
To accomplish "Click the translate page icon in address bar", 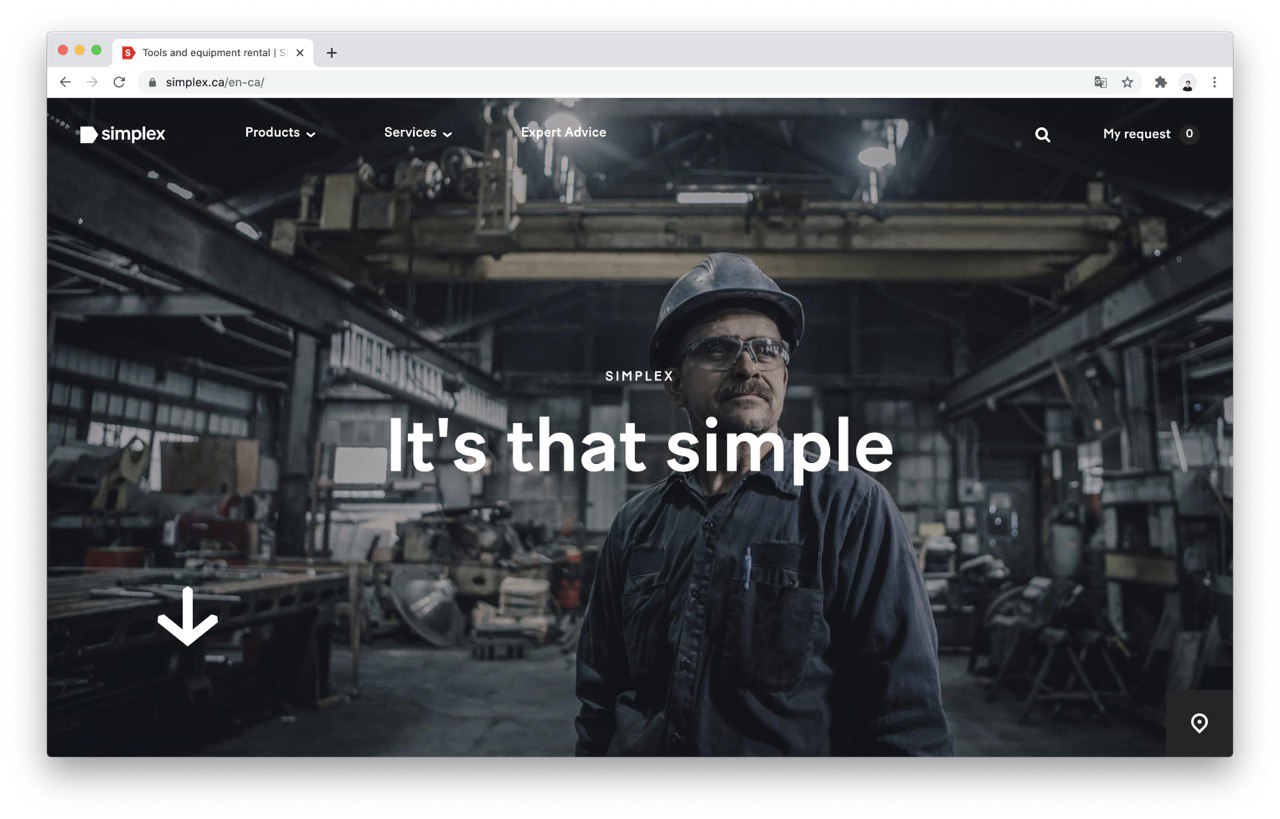I will pos(1100,82).
